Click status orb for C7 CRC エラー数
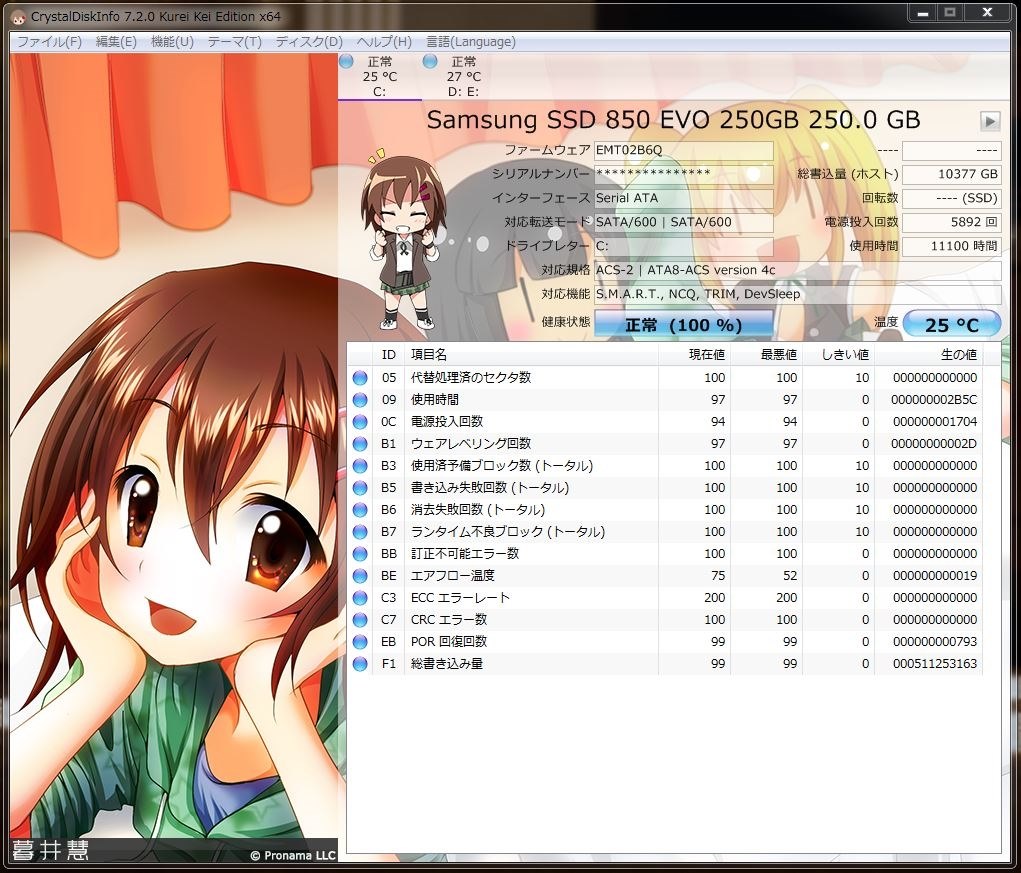The width and height of the screenshot is (1021, 873). [360, 620]
